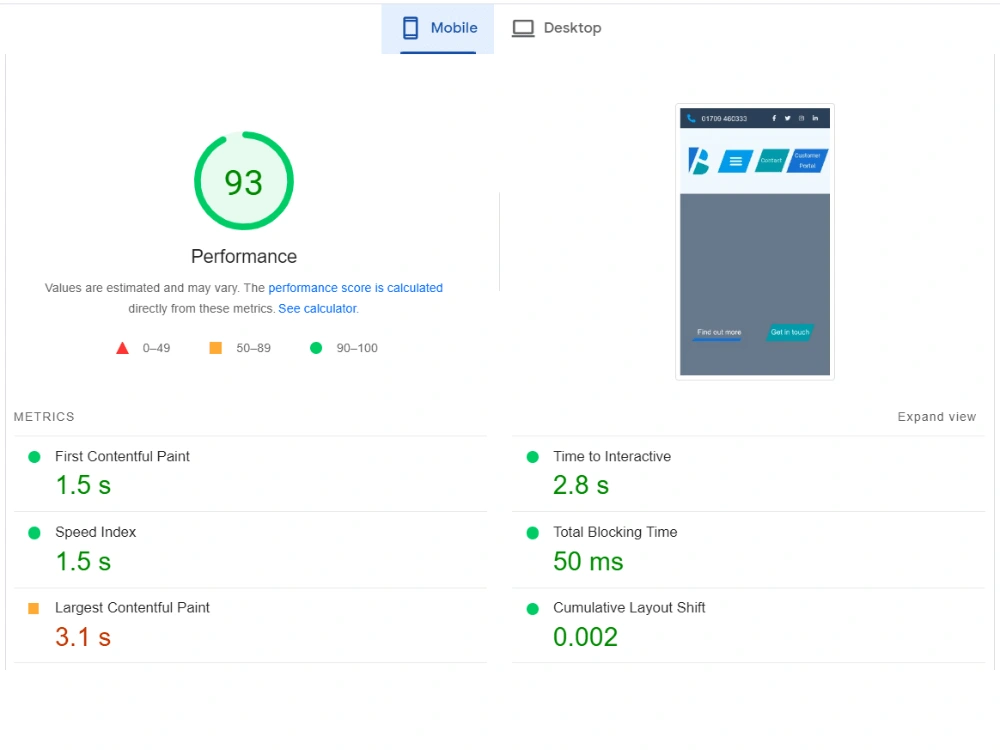Viewport: 1000px width, 750px height.
Task: Click 'Customer Portal' button in screenshot preview
Action: [807, 161]
